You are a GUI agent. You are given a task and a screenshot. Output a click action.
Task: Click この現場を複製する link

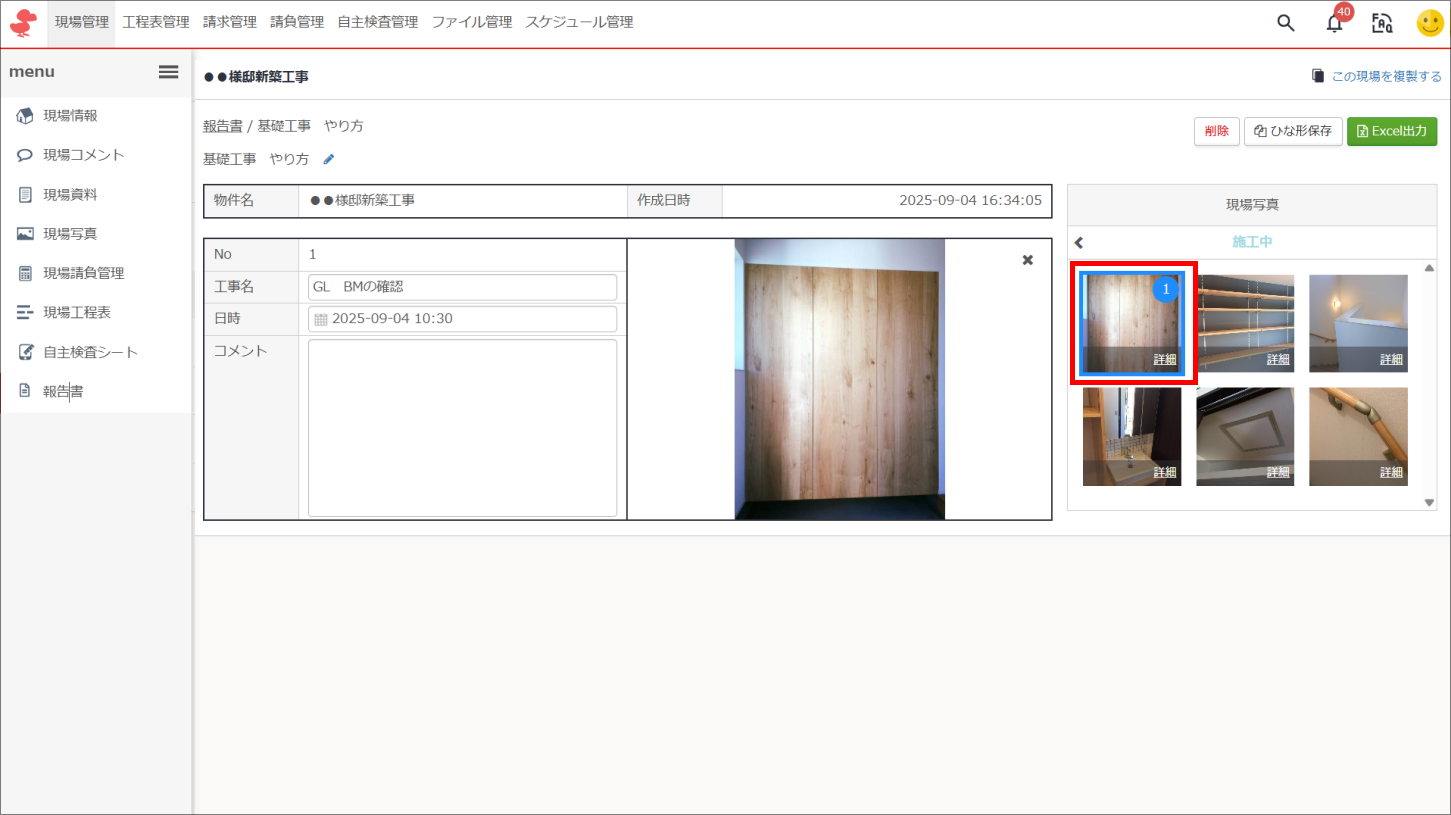point(1377,76)
